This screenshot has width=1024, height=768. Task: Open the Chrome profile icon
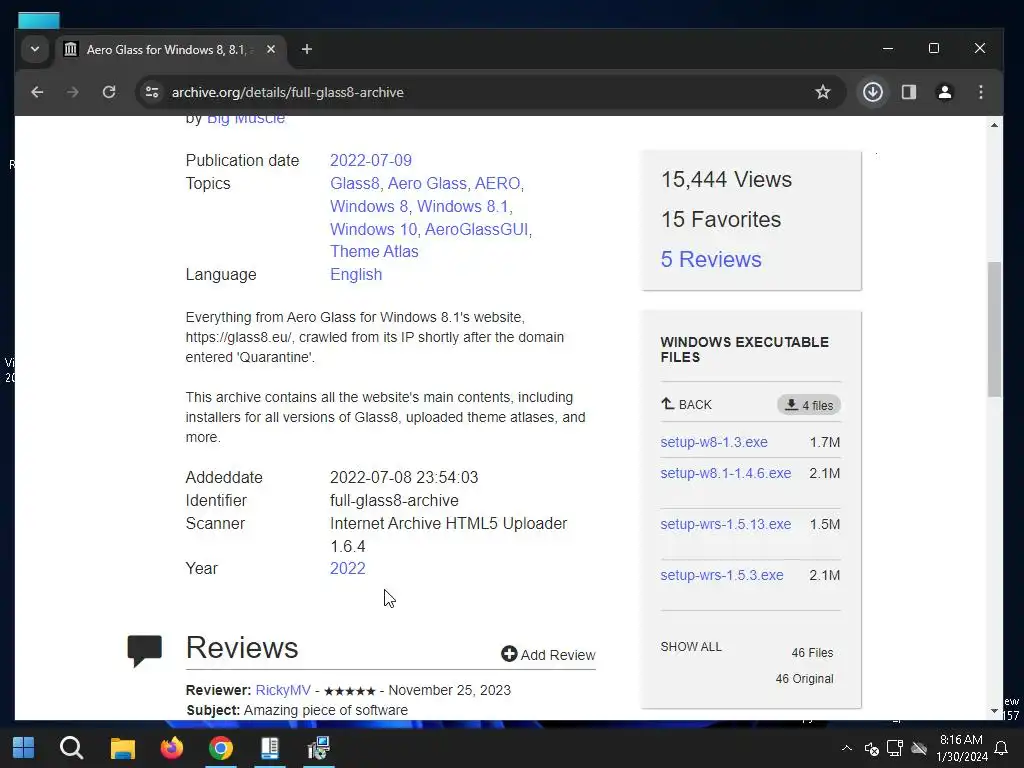(944, 92)
